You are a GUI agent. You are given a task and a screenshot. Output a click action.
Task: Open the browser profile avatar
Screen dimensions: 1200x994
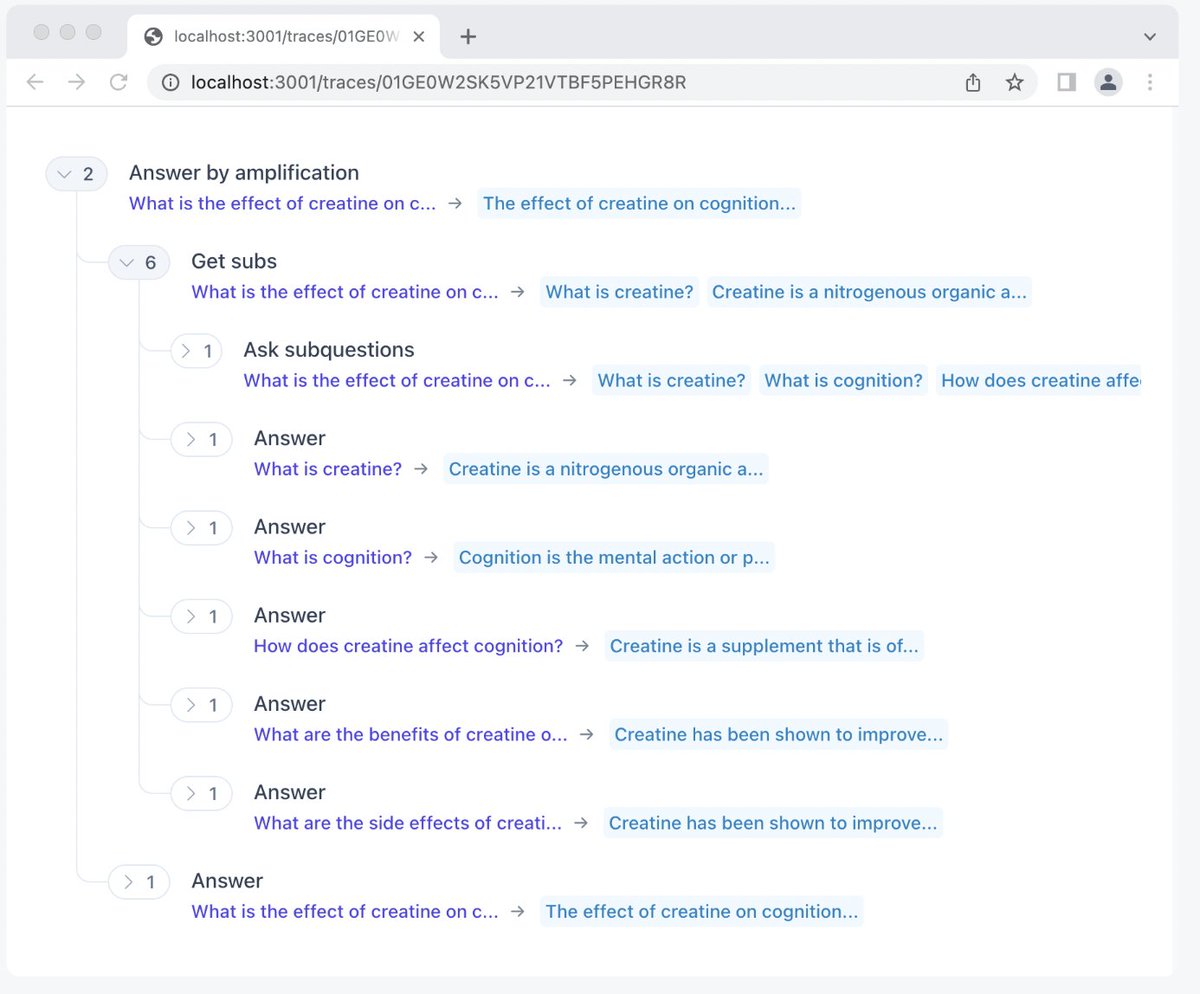pyautogui.click(x=1108, y=83)
